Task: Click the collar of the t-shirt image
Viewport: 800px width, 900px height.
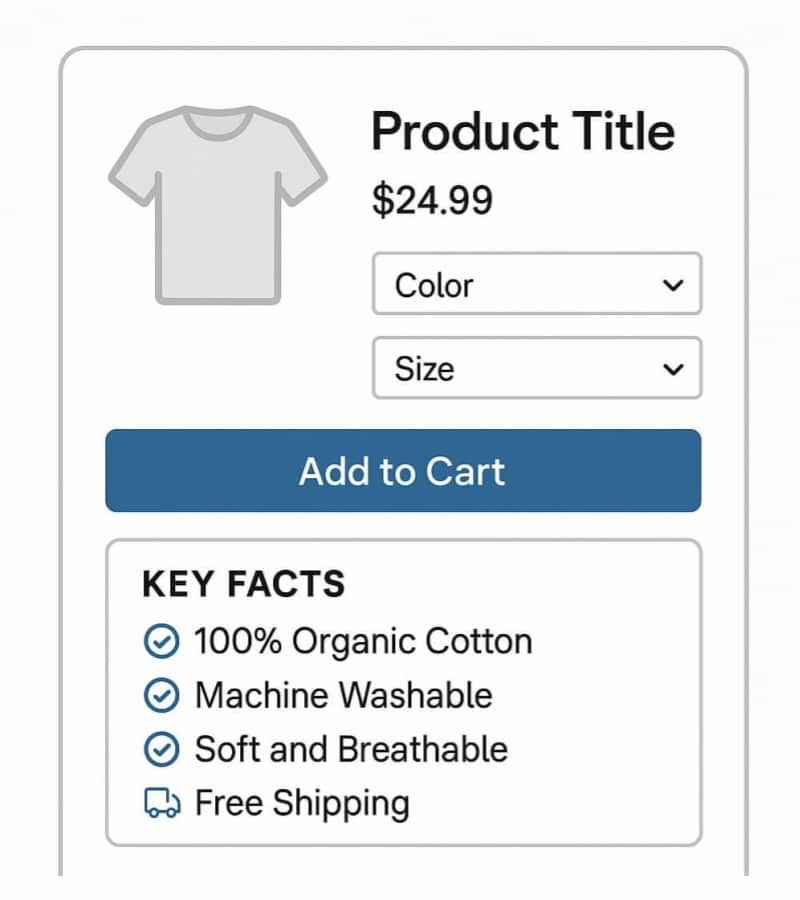Action: 217,125
